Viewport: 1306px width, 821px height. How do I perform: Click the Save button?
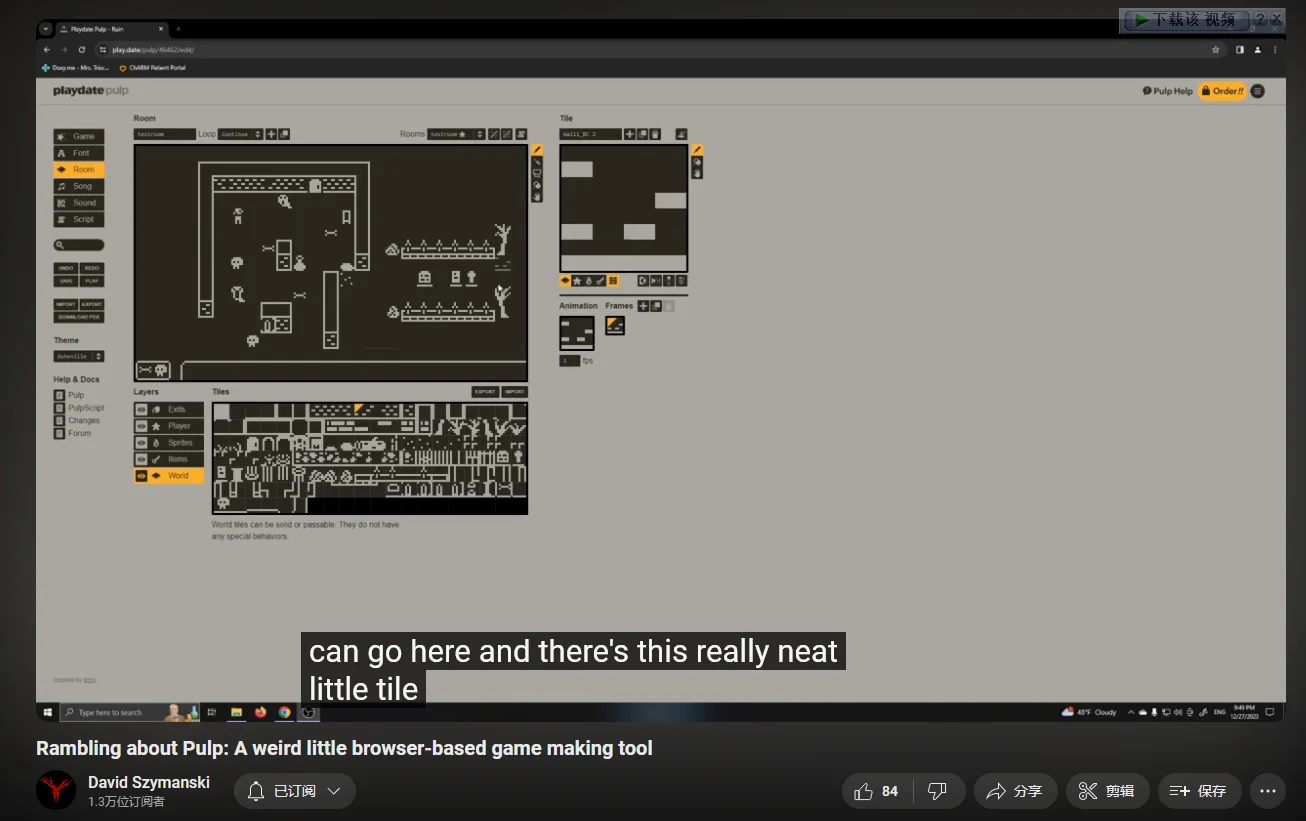66,281
